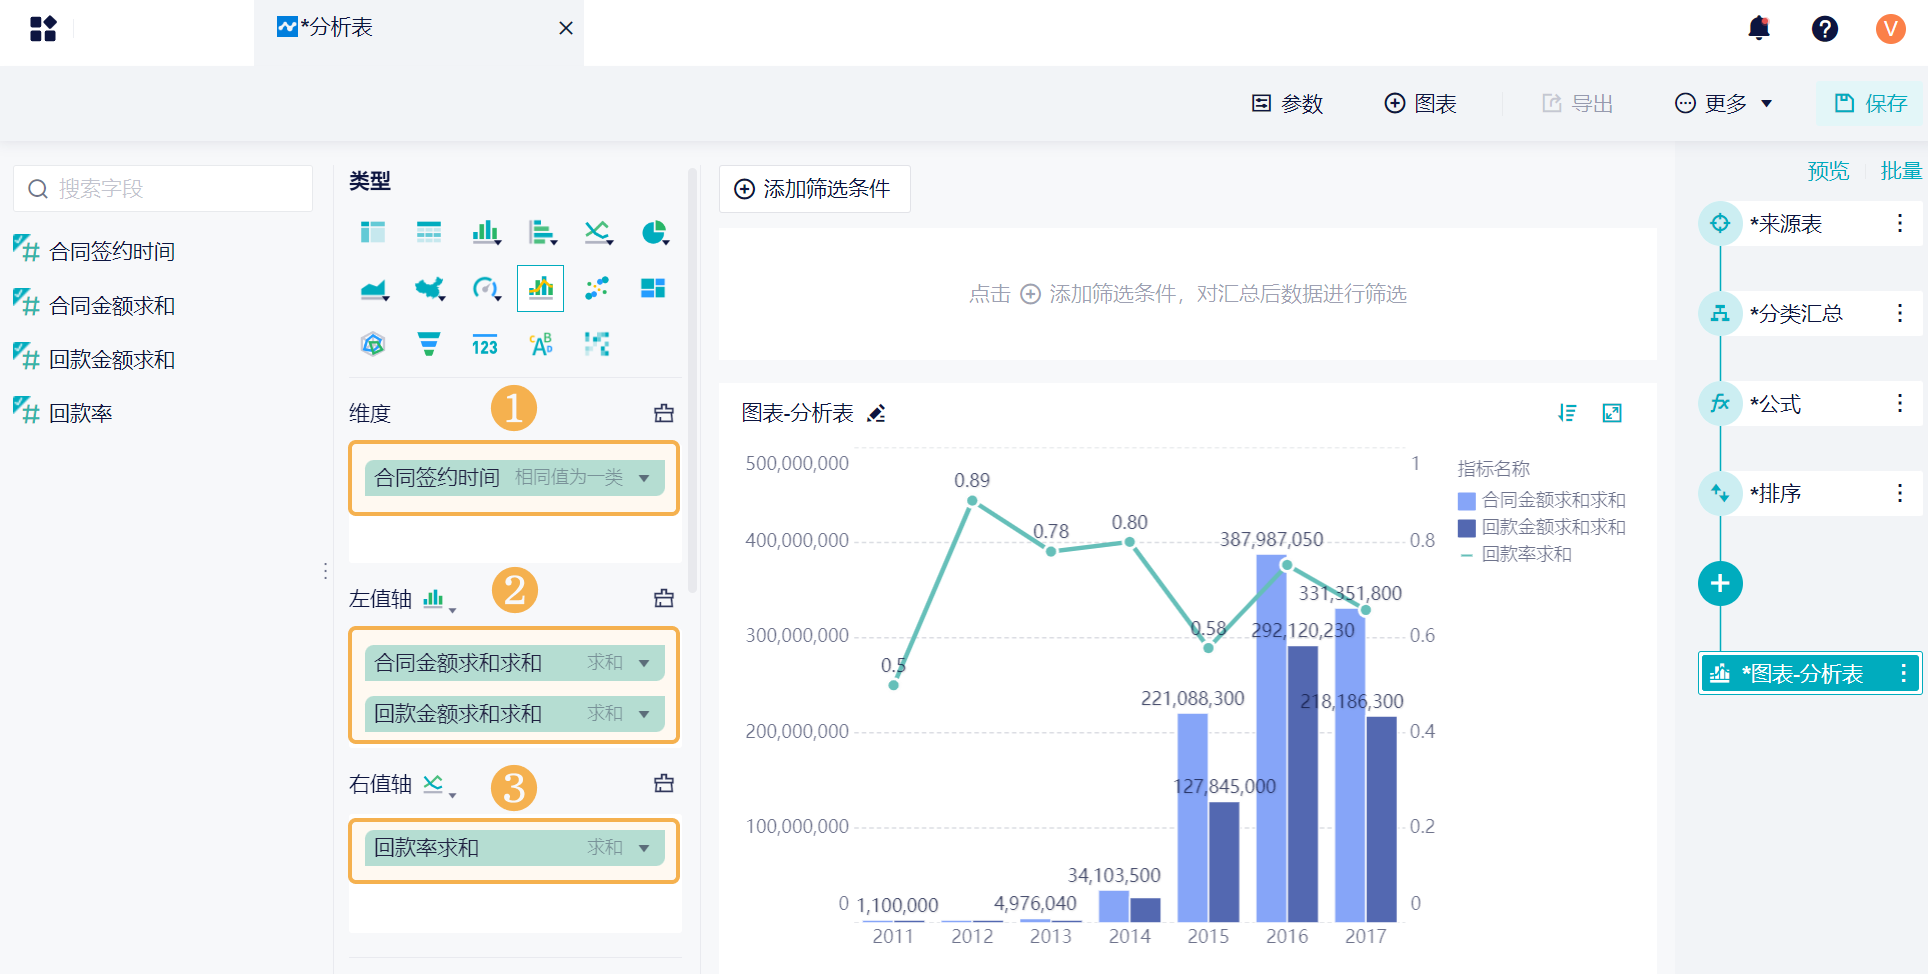
Task: Select the heatmap chart type
Action: click(x=597, y=345)
